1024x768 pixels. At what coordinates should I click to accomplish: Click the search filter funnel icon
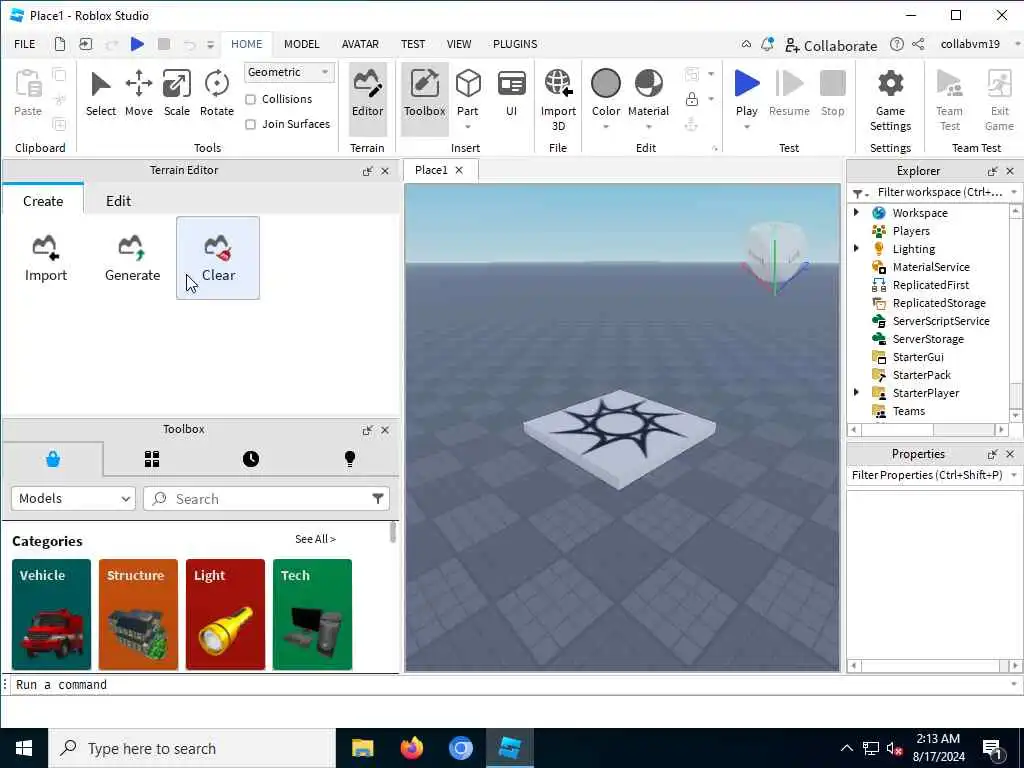coord(377,499)
